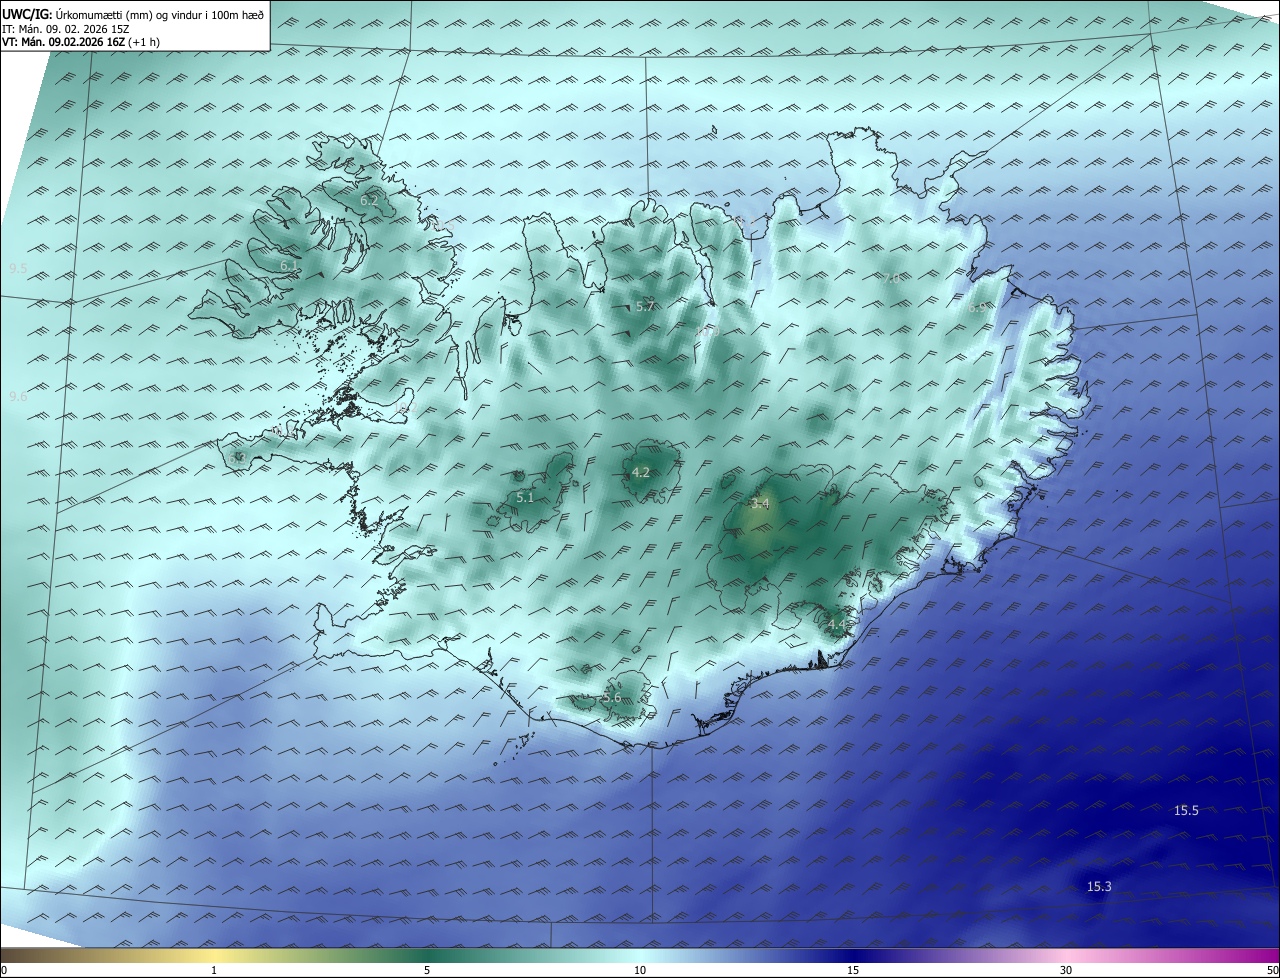This screenshot has height=978, width=1280.
Task: Click the 9.5 value over the sea
Action: tap(18, 269)
